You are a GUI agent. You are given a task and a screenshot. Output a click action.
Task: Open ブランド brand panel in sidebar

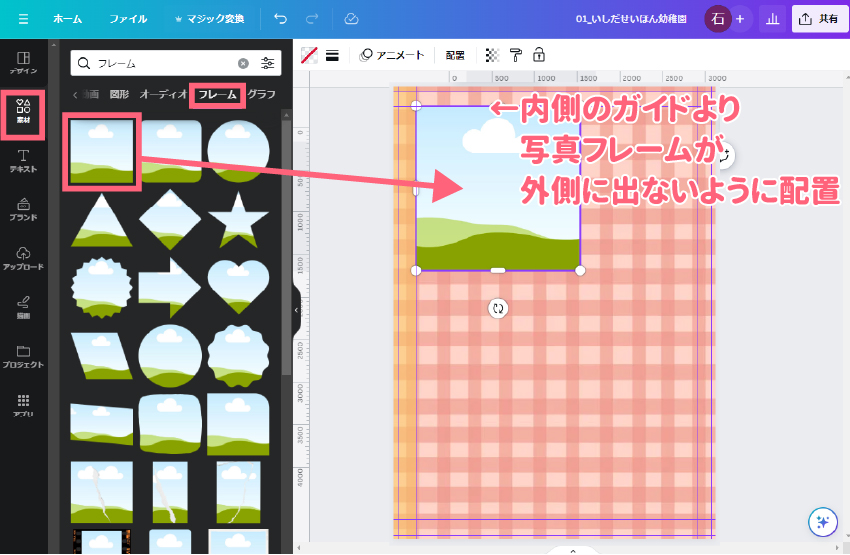click(23, 210)
